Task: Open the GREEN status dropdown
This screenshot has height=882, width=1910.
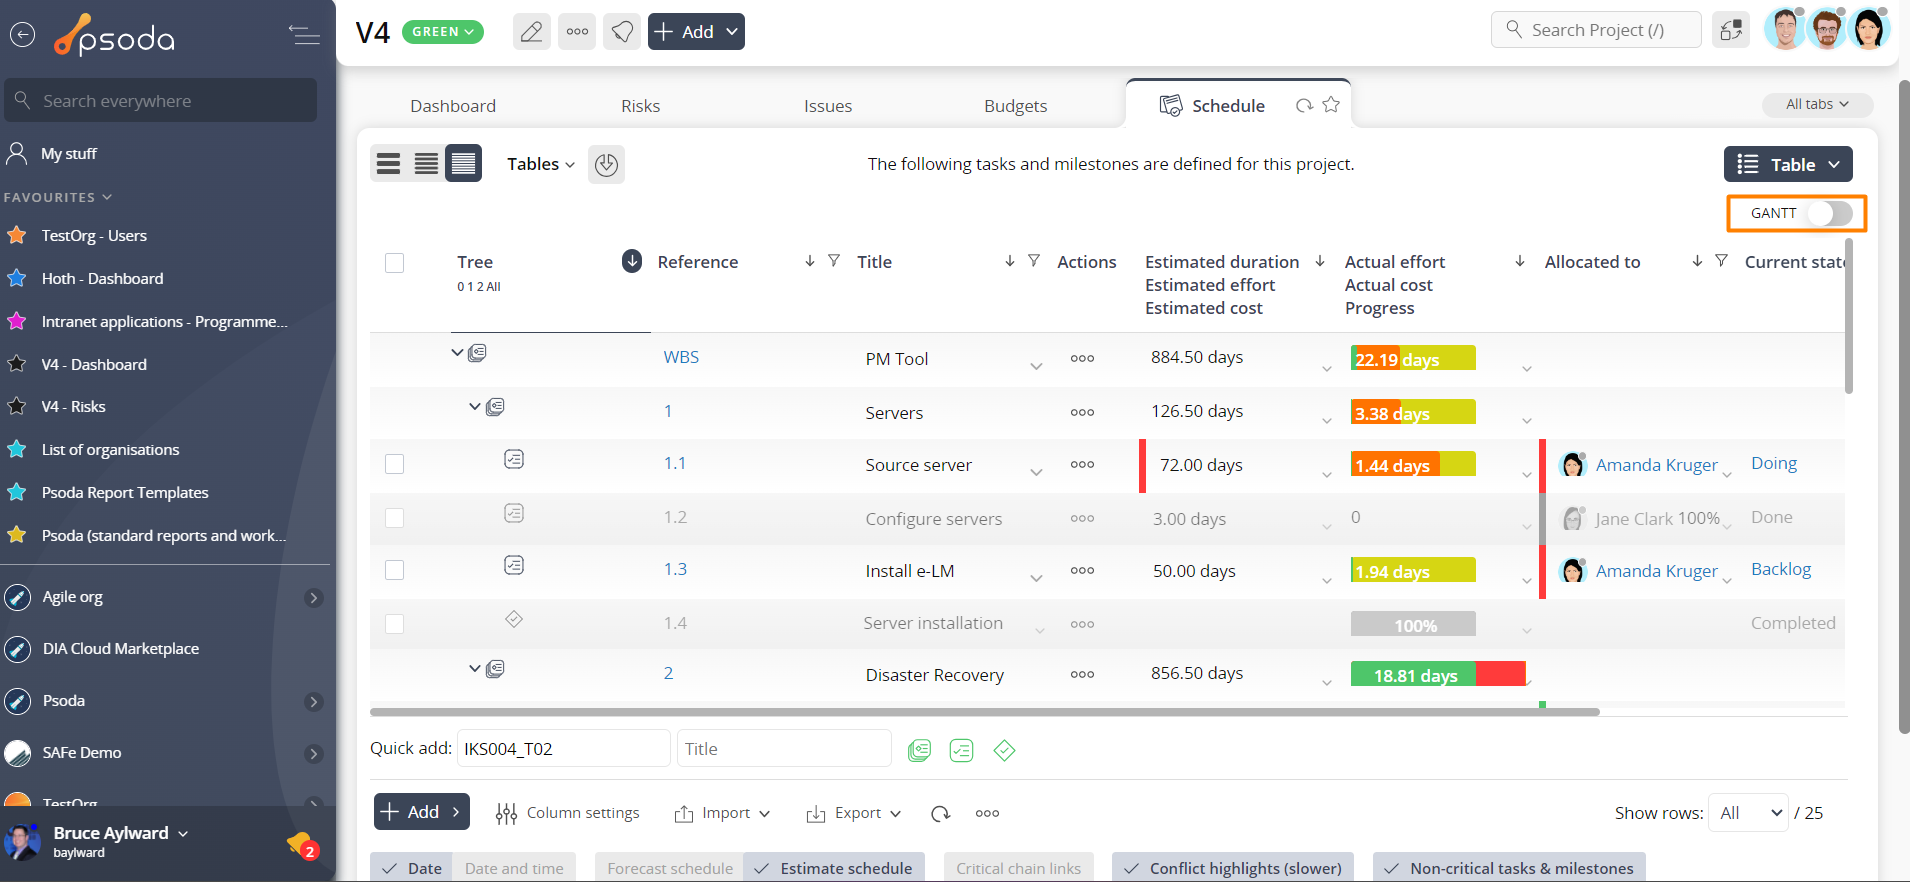Action: point(442,32)
